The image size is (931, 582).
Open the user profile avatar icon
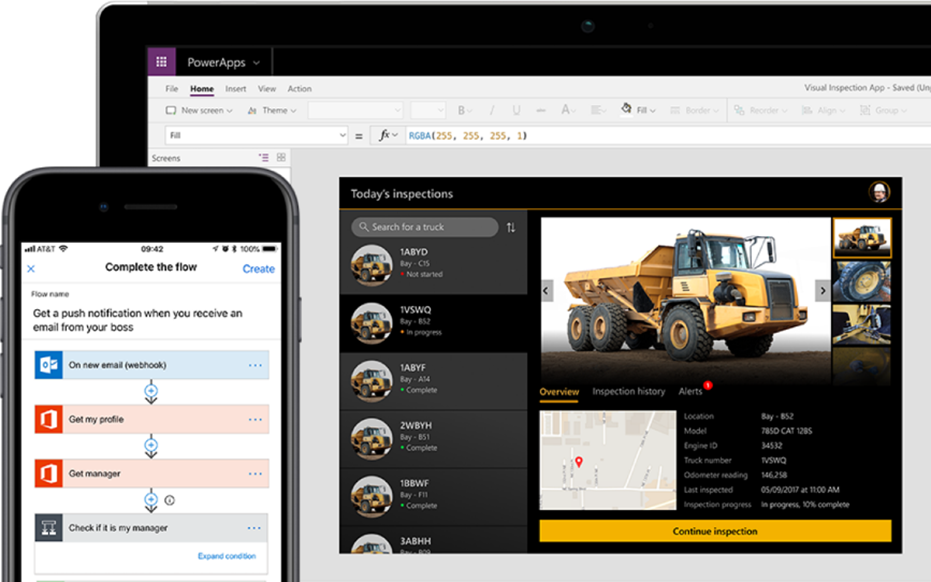[x=879, y=192]
